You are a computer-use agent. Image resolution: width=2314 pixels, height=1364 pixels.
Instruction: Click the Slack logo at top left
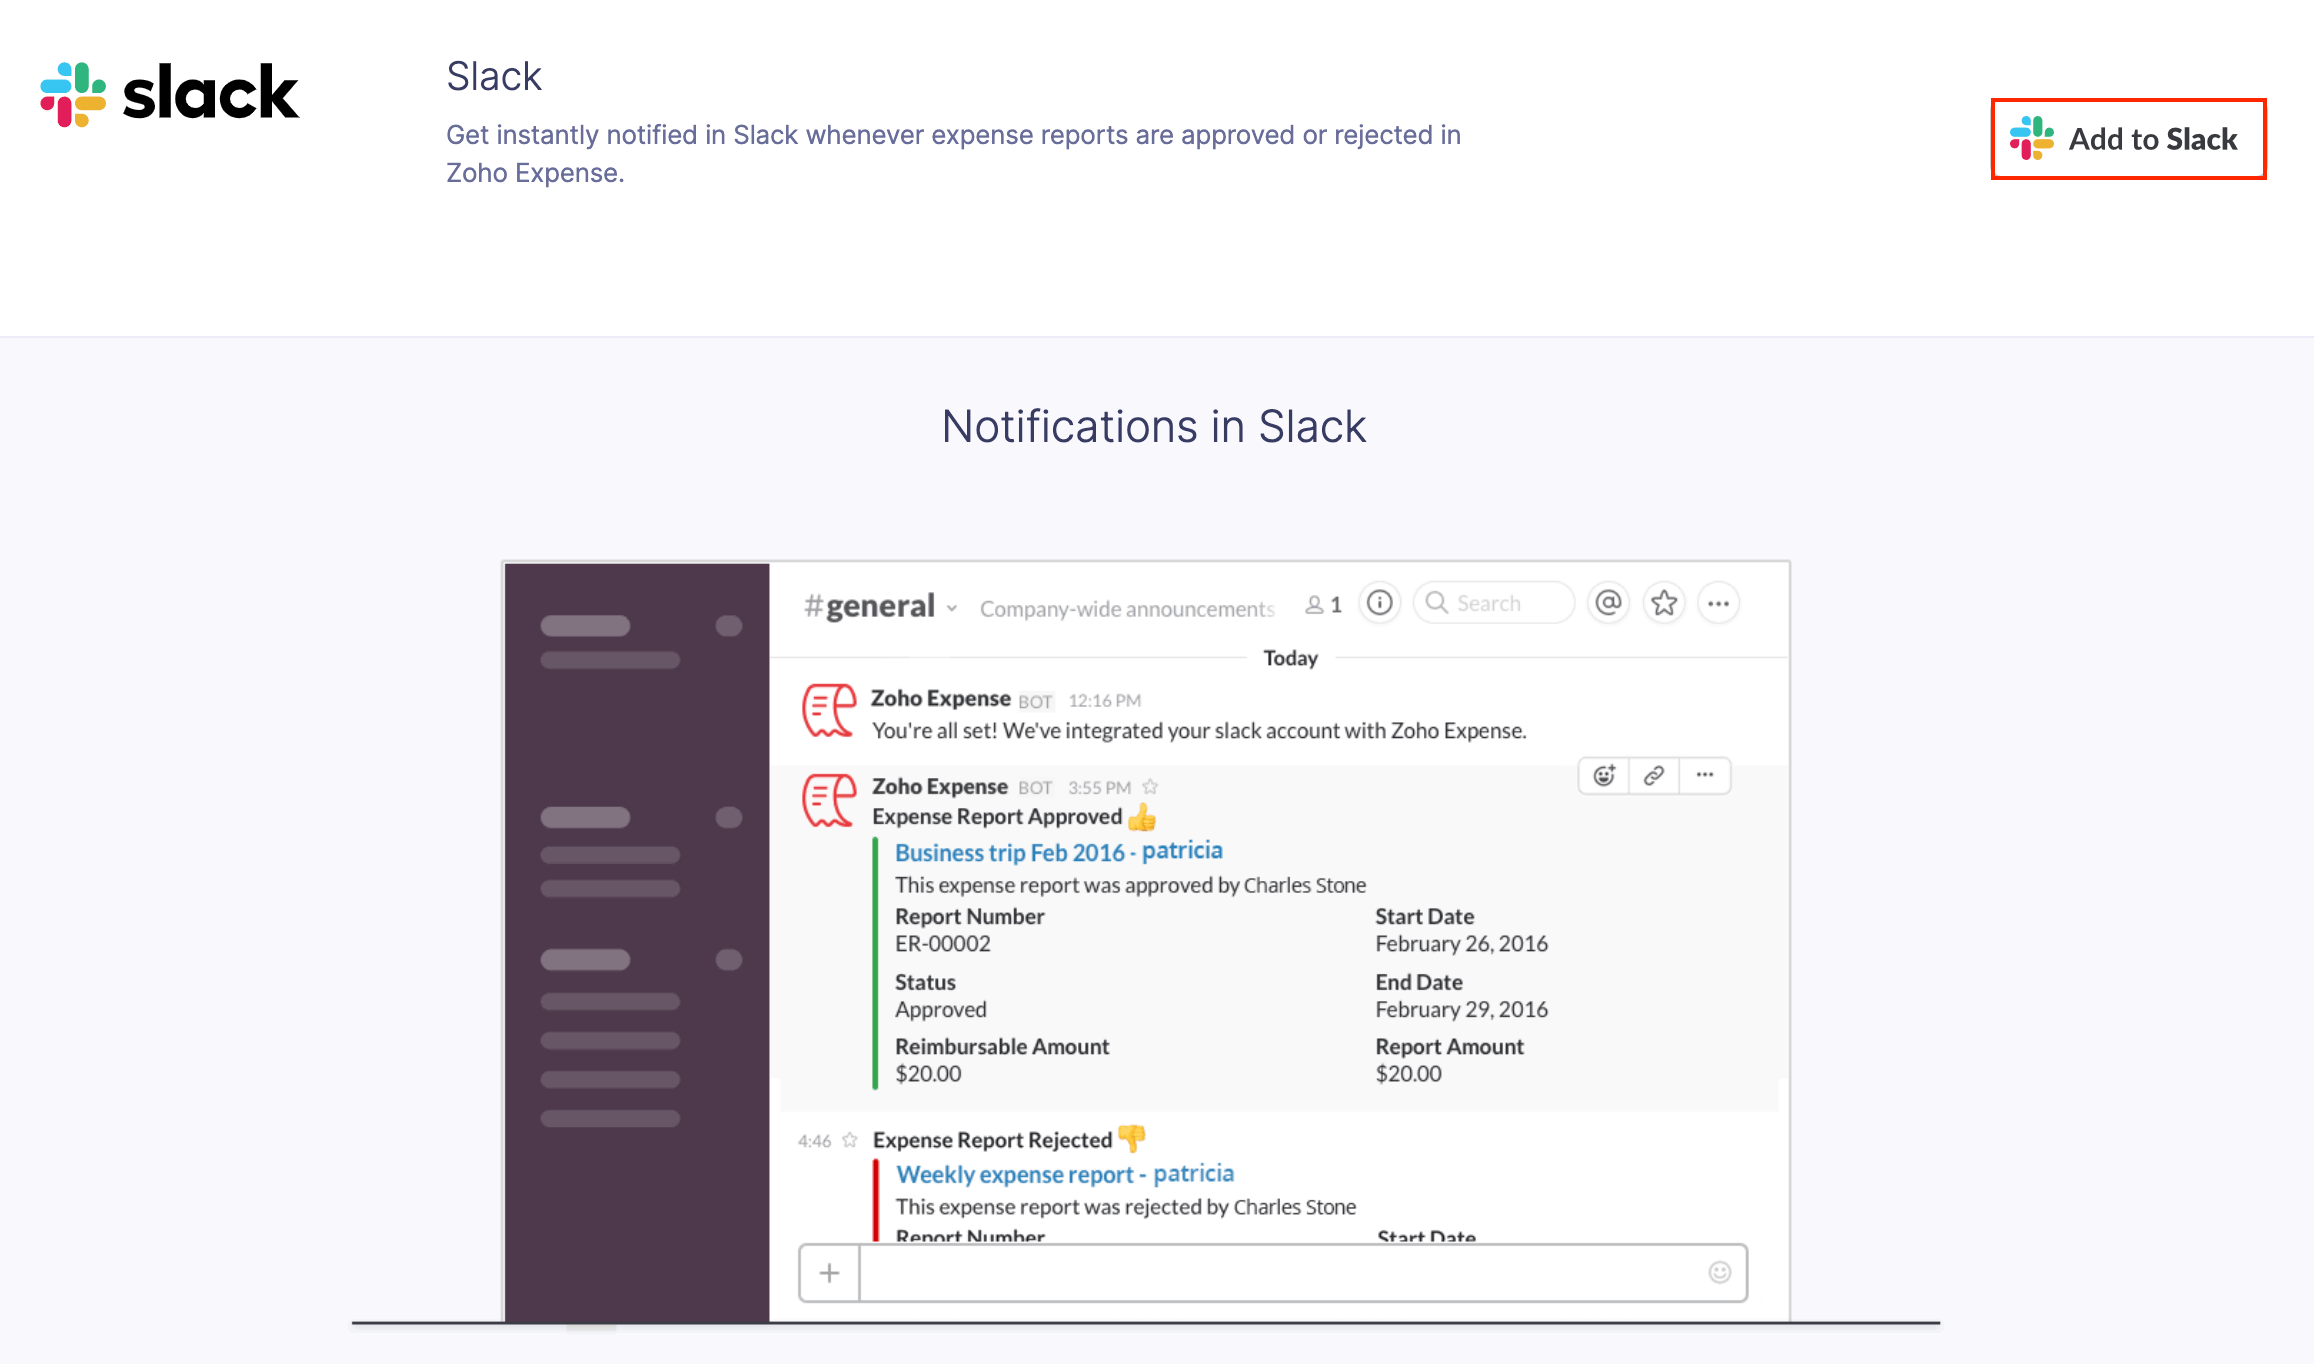pyautogui.click(x=169, y=94)
